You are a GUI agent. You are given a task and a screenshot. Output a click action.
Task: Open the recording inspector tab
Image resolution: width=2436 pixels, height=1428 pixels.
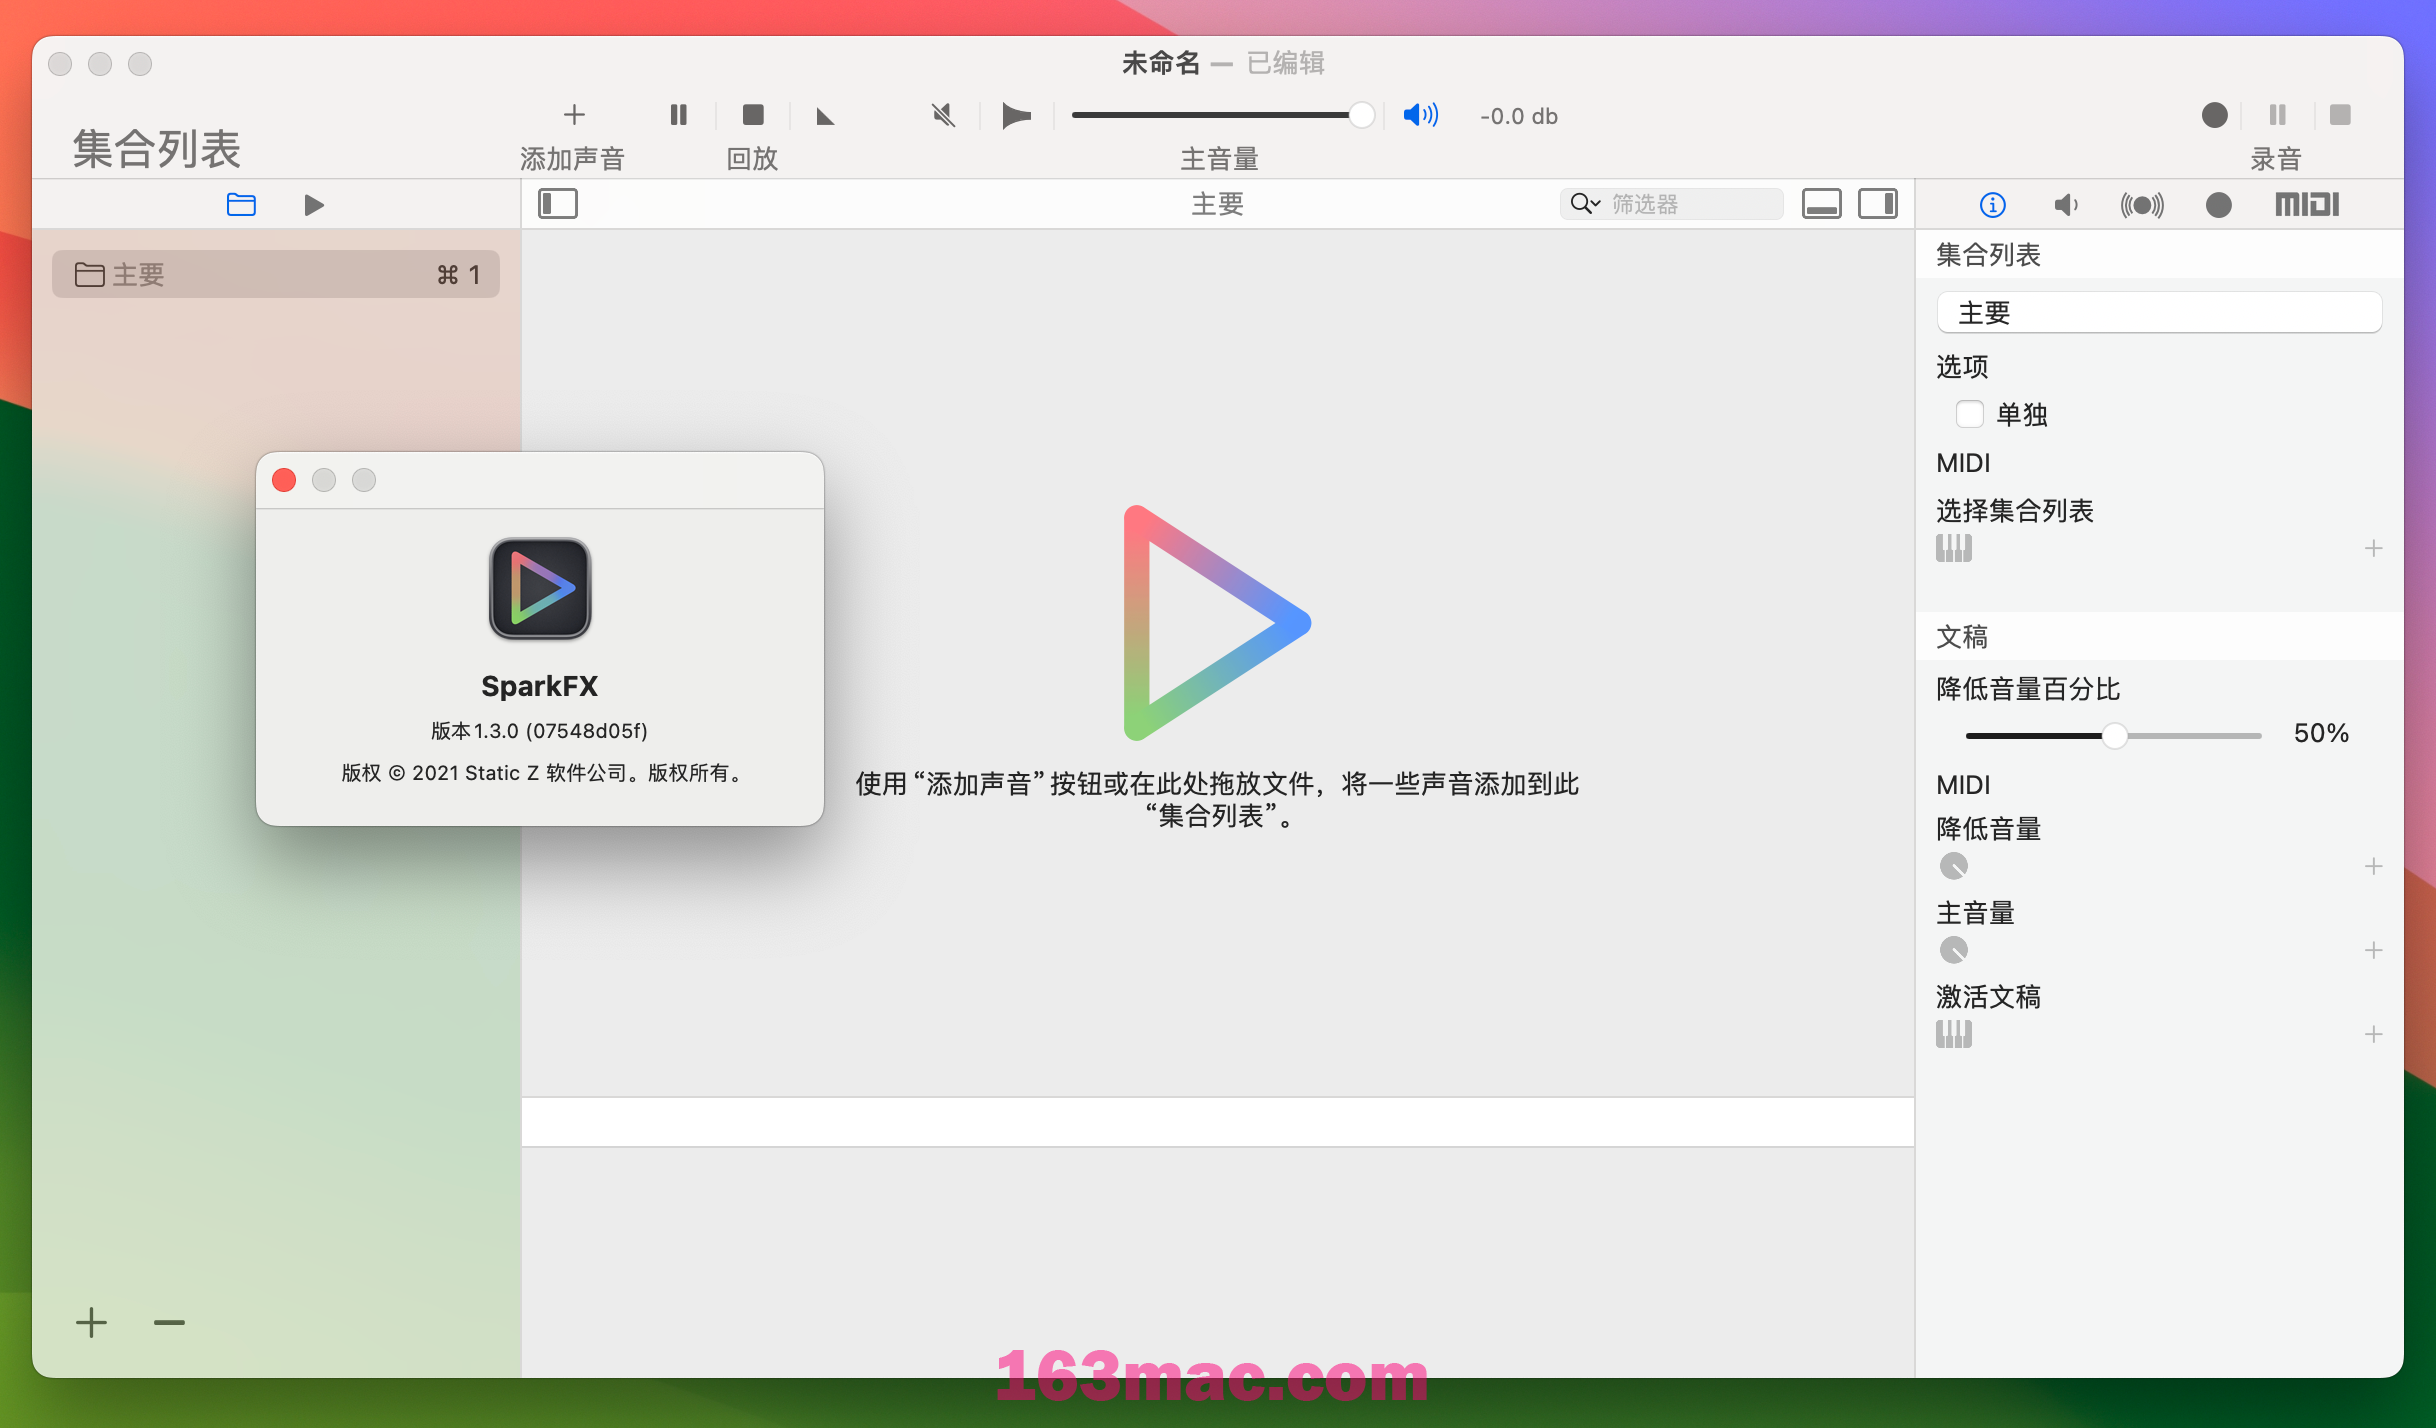(x=2218, y=205)
